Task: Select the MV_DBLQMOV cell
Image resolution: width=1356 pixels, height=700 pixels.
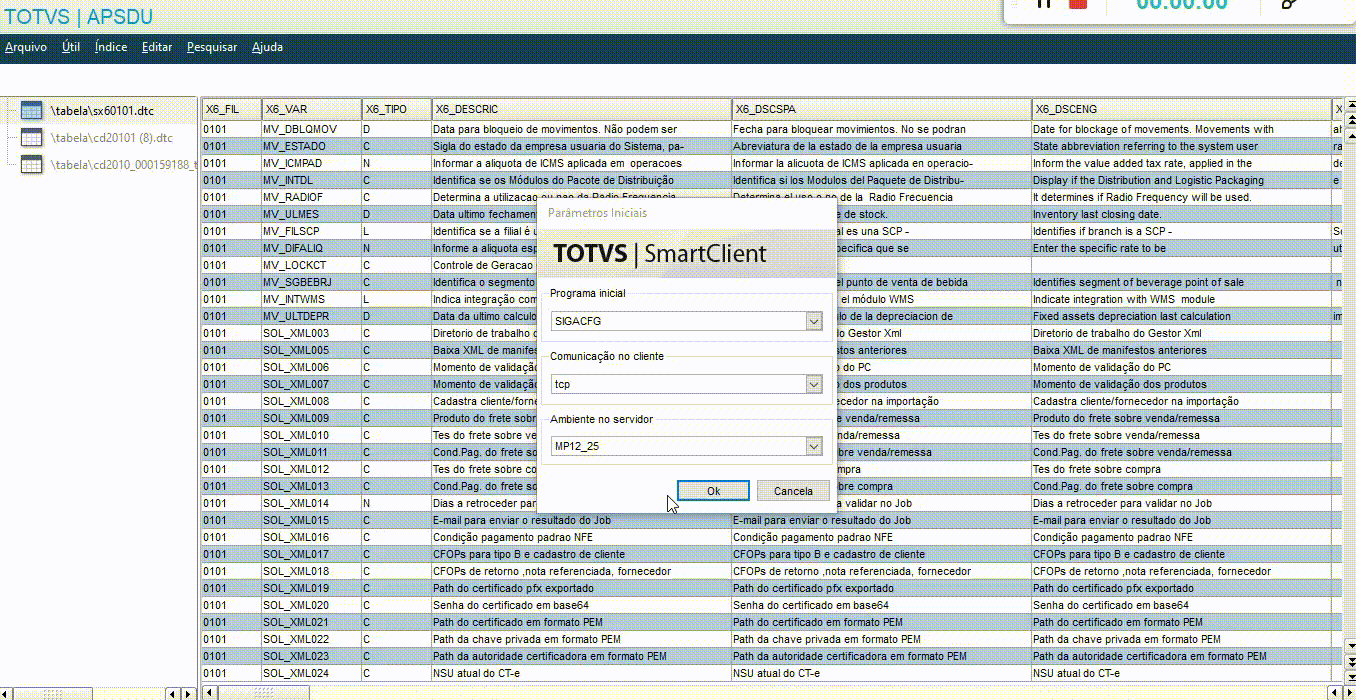Action: tap(311, 129)
